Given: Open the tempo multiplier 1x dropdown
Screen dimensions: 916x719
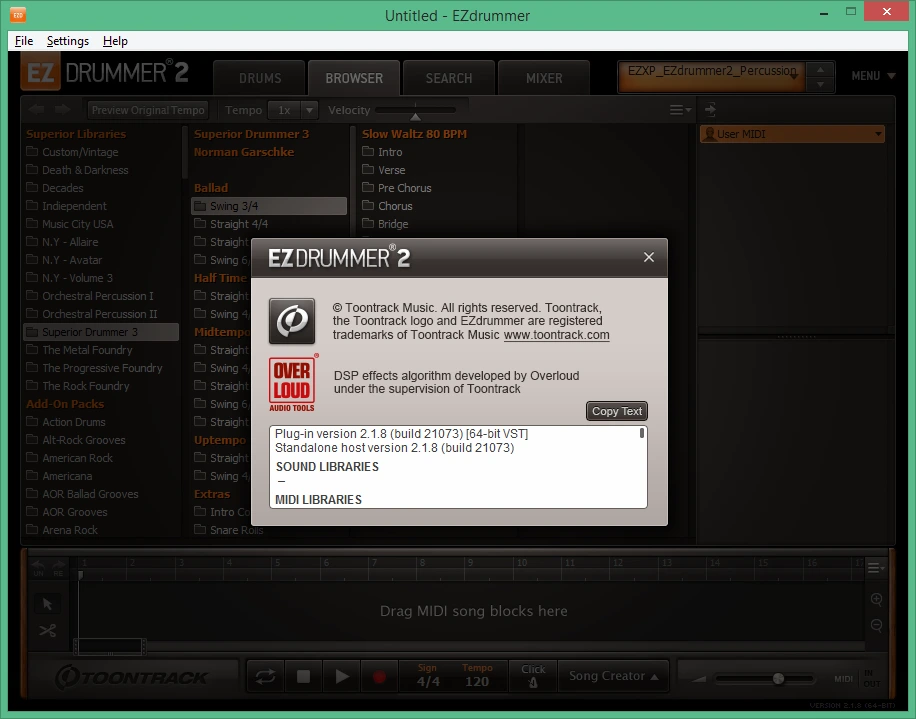Looking at the screenshot, I should point(292,110).
